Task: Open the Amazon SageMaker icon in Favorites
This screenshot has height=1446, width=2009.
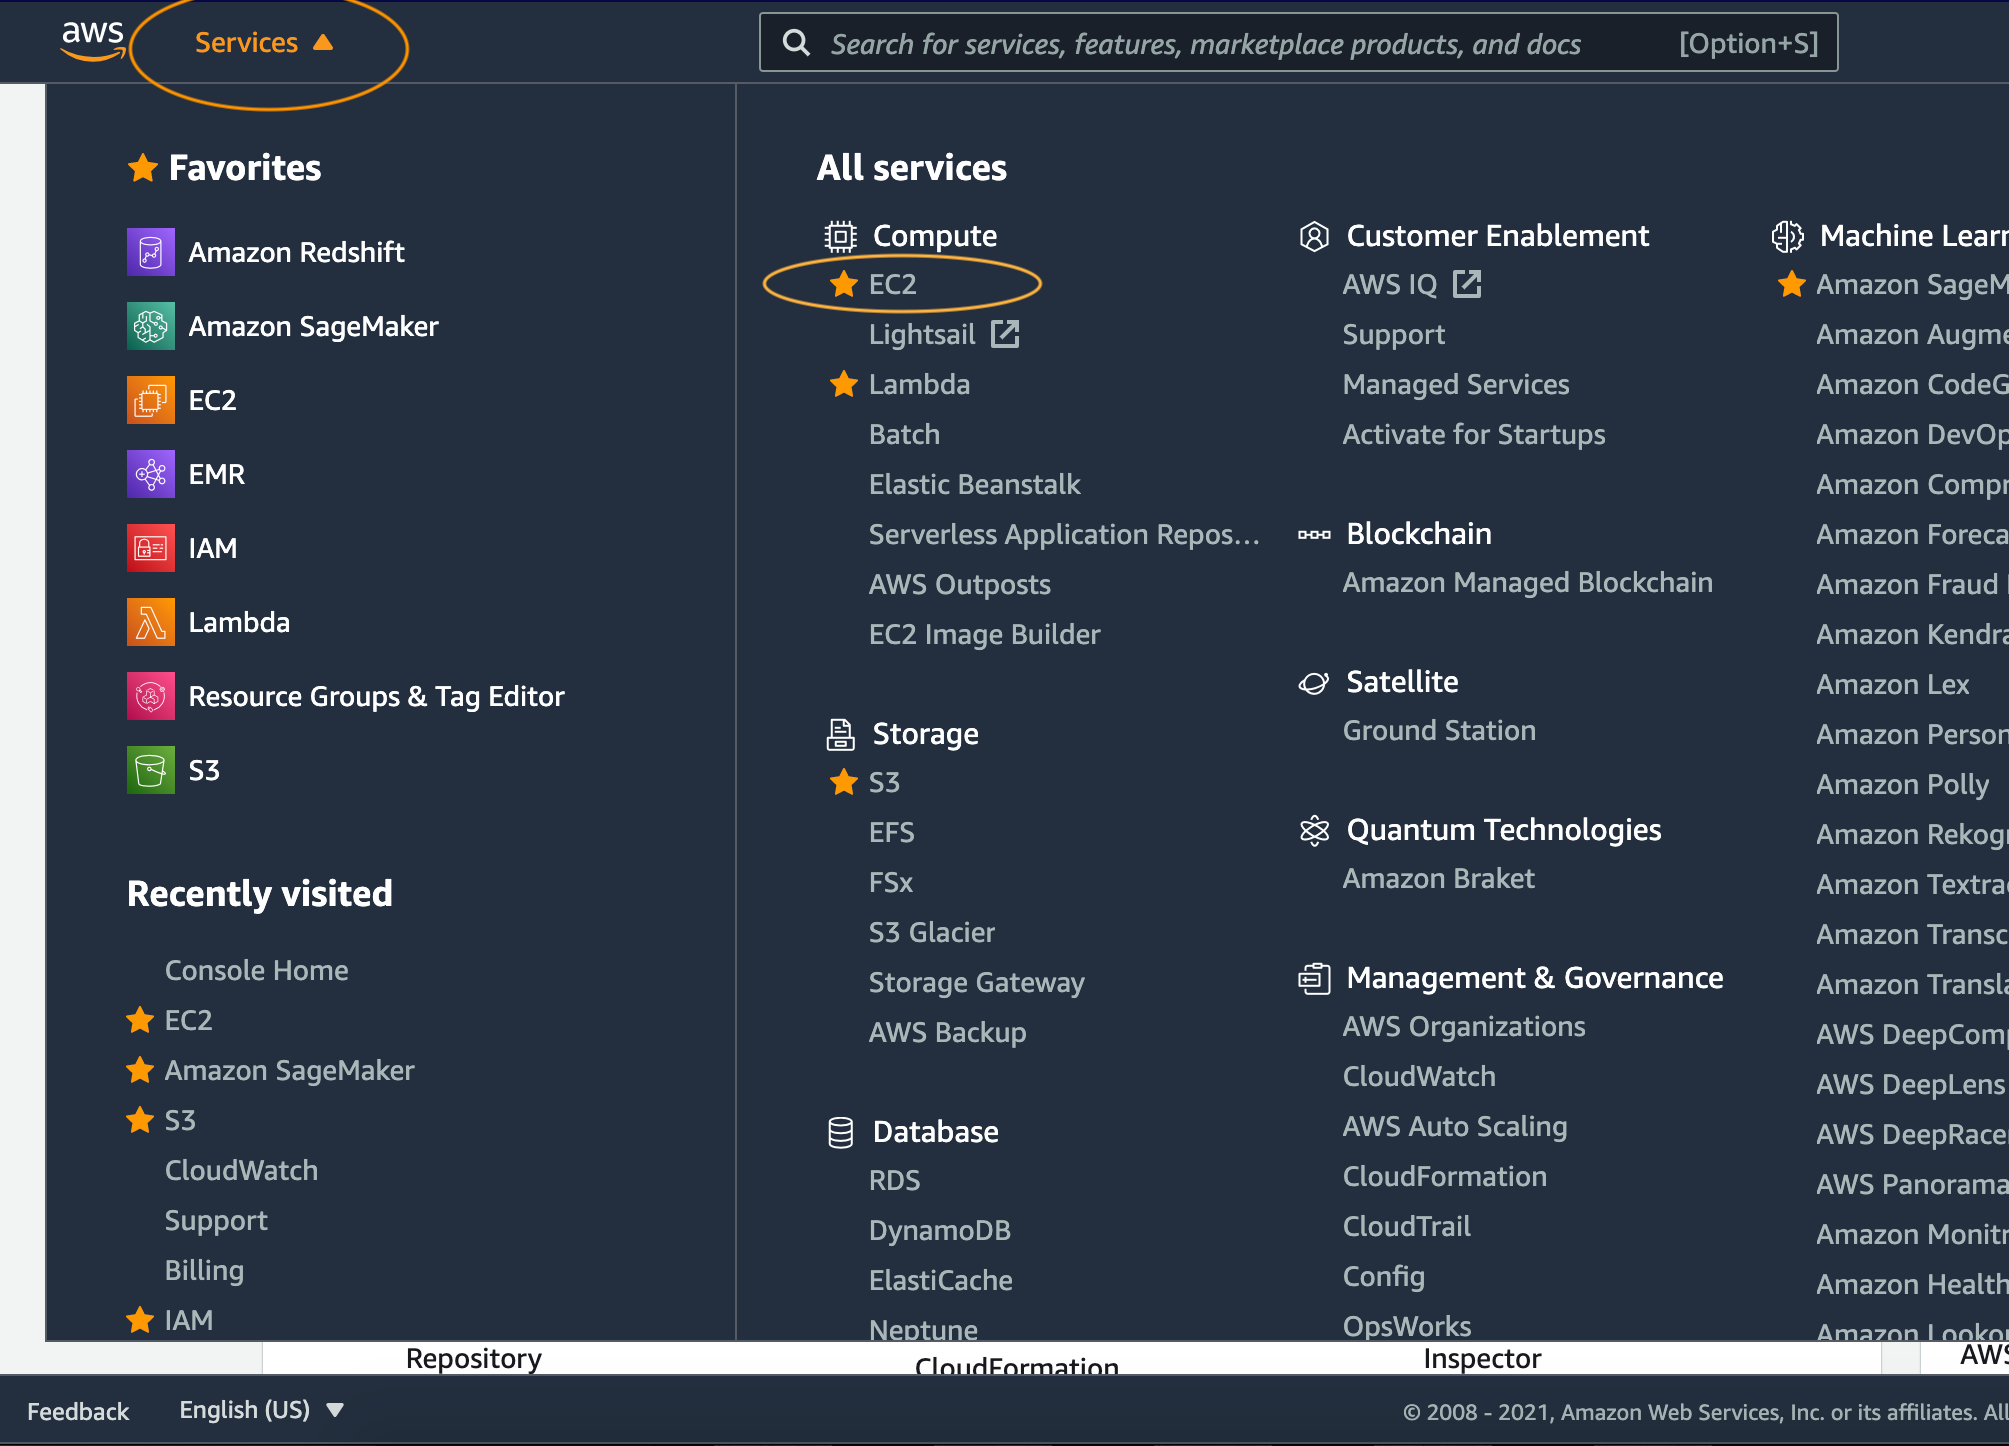Action: pos(151,326)
